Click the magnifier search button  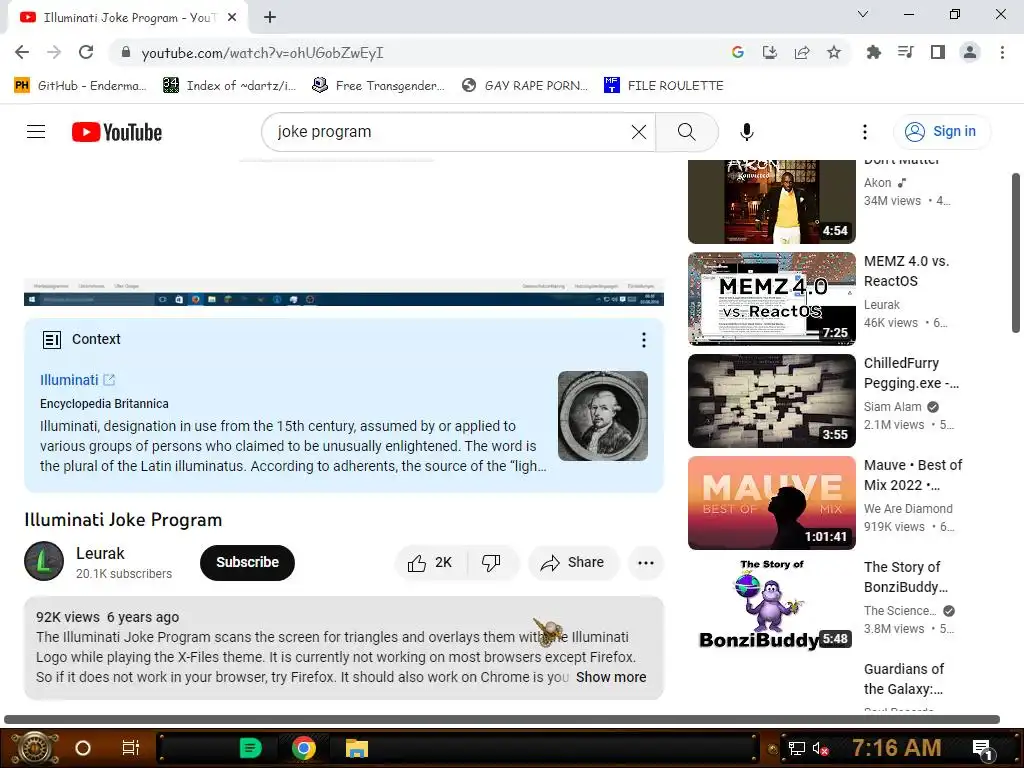click(686, 132)
